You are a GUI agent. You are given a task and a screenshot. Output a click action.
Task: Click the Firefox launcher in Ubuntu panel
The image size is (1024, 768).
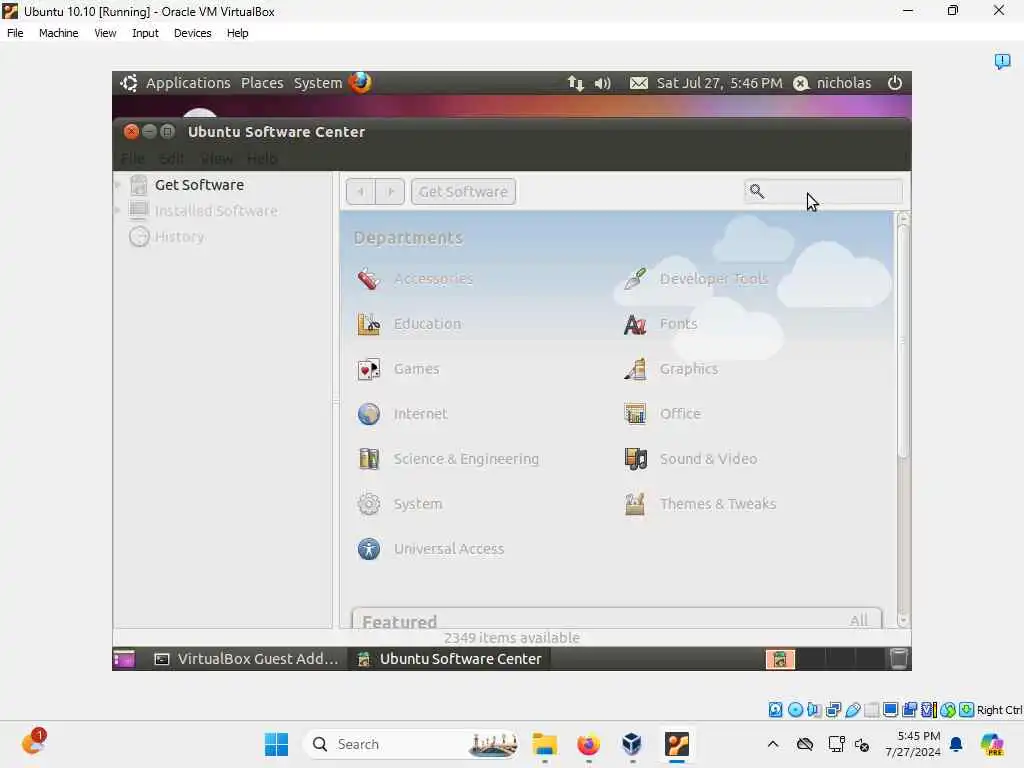[360, 83]
